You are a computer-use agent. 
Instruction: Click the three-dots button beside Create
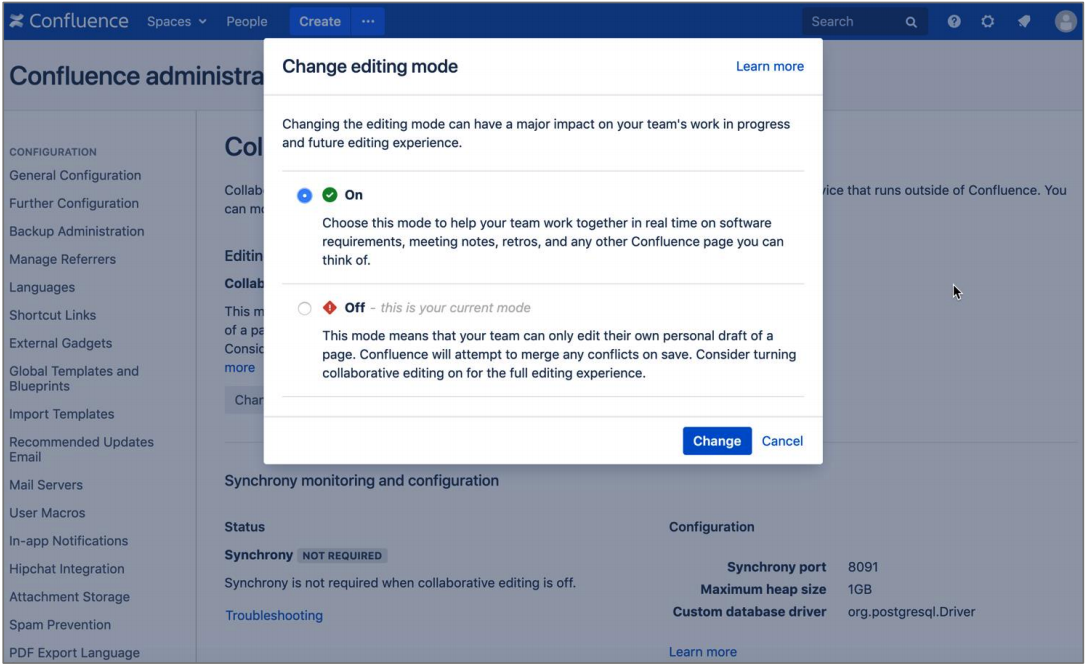point(367,21)
